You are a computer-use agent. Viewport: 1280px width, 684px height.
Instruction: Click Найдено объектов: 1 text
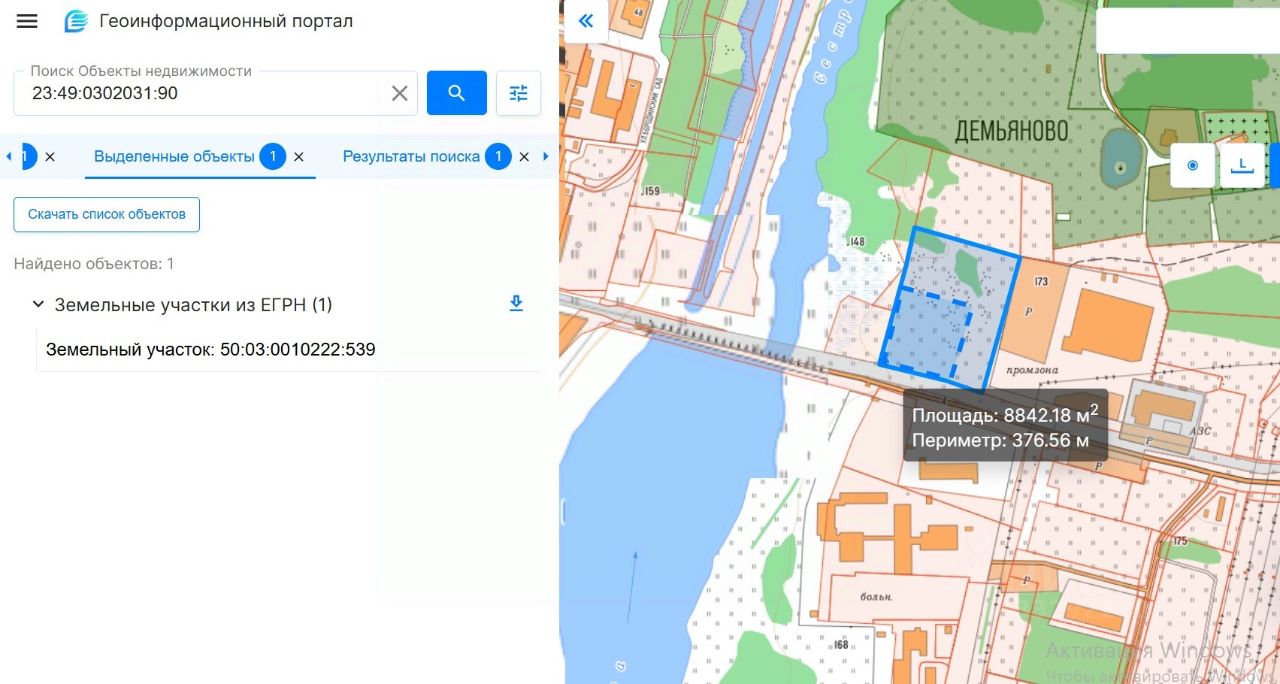pos(94,264)
